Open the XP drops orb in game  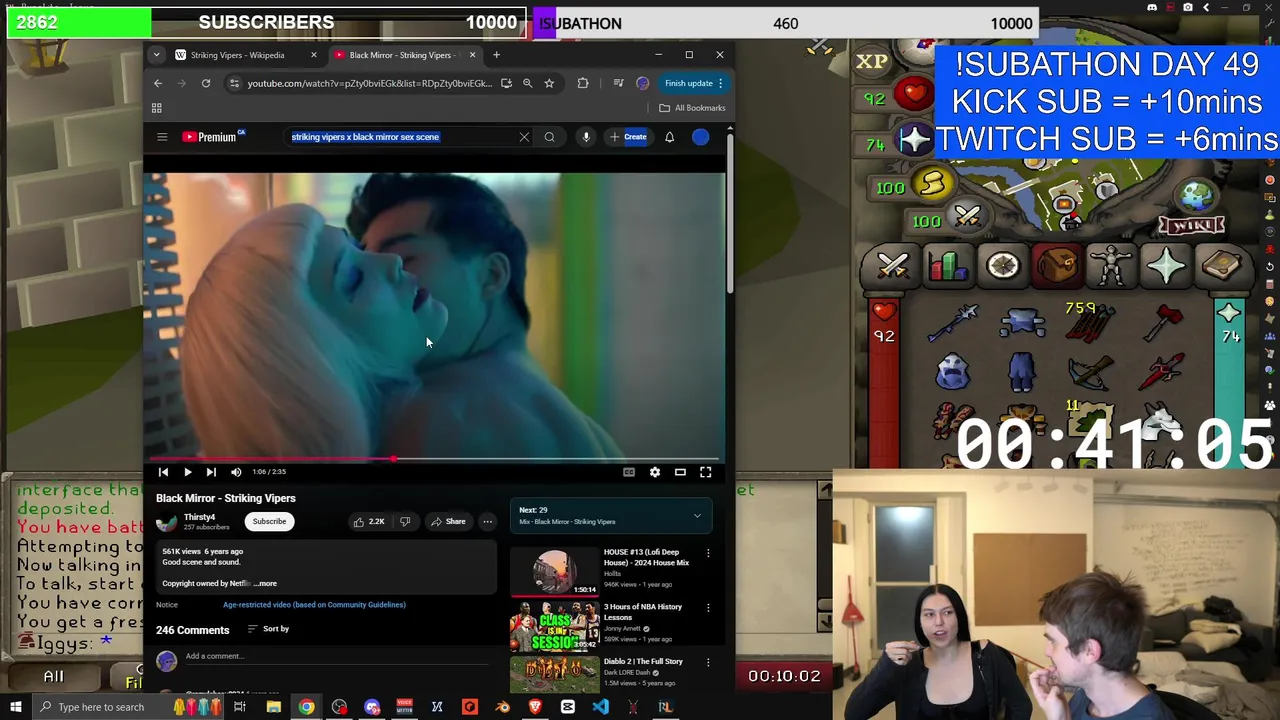pos(872,62)
